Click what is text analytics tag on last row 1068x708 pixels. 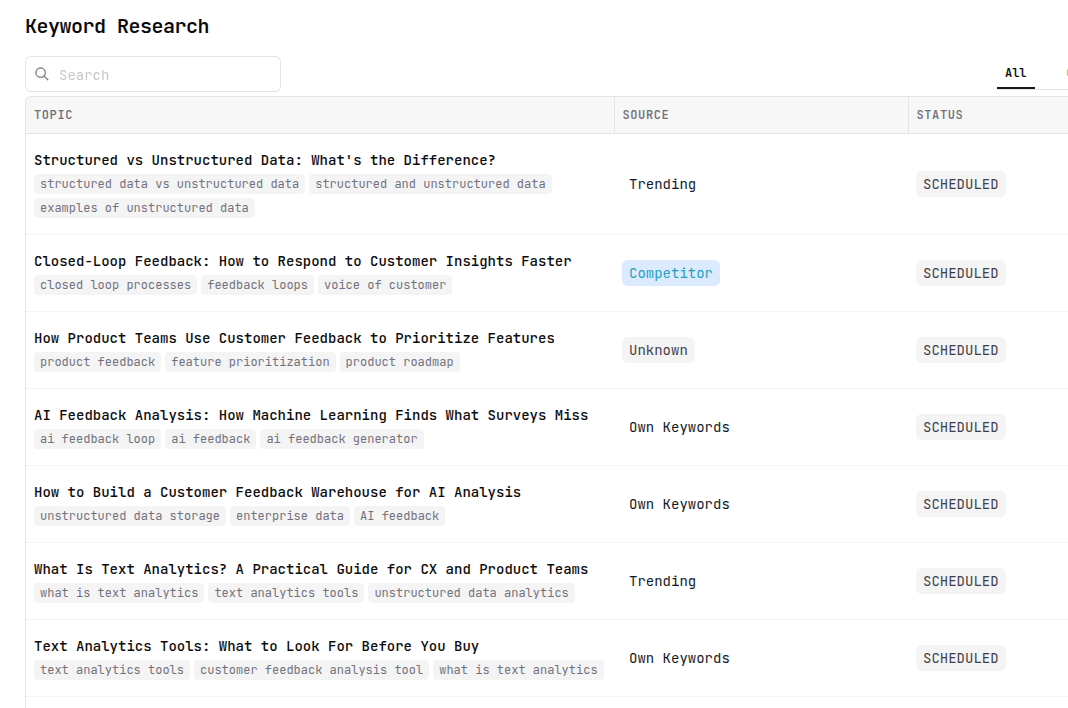[519, 669]
